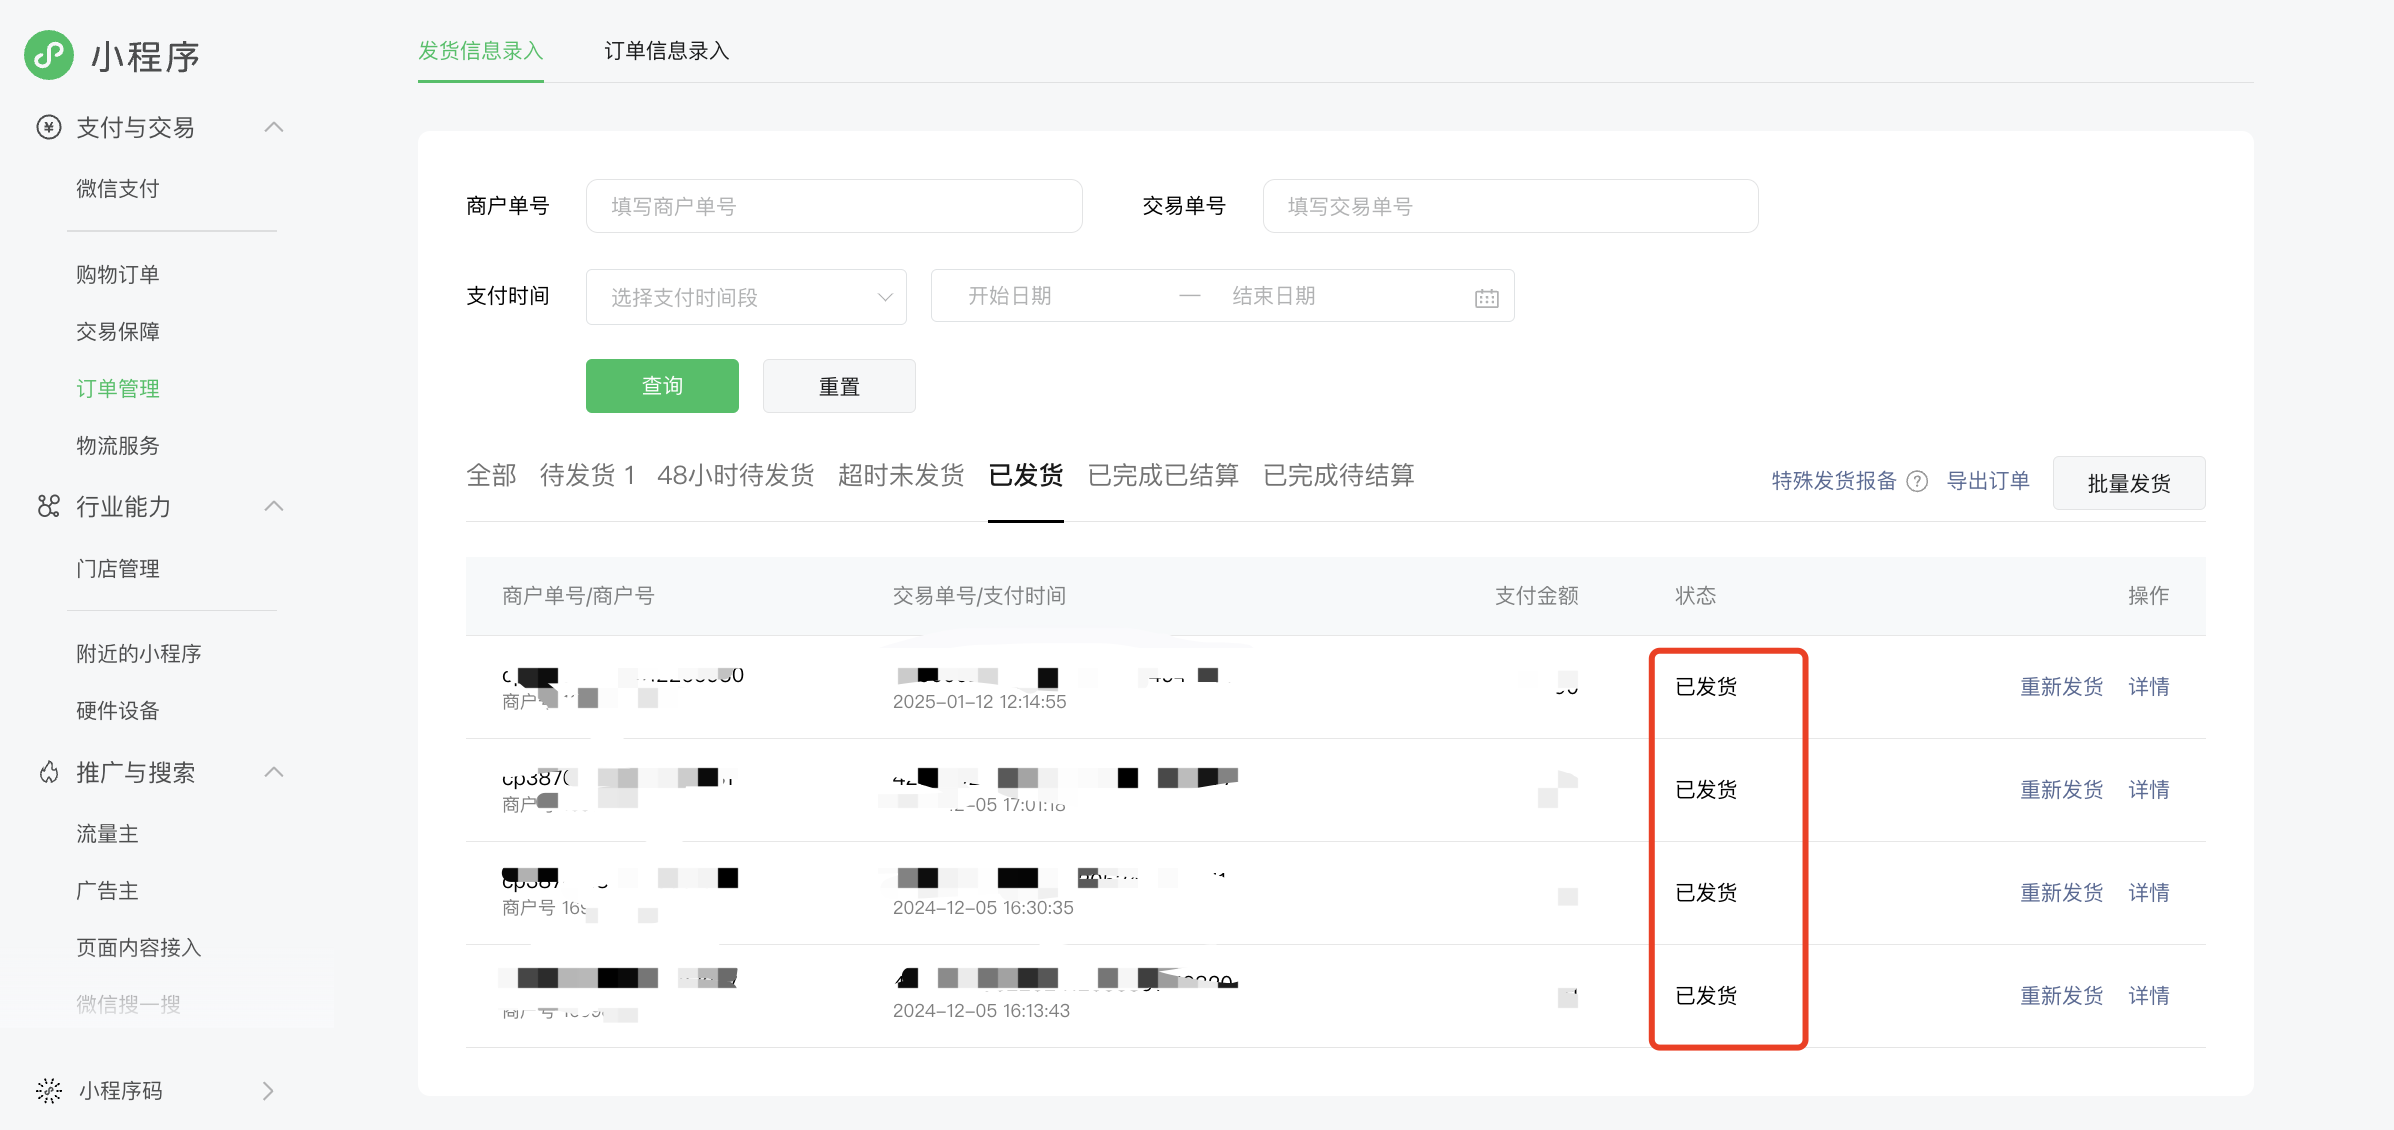Click the green 查询 button
2394x1130 pixels.
tap(662, 386)
